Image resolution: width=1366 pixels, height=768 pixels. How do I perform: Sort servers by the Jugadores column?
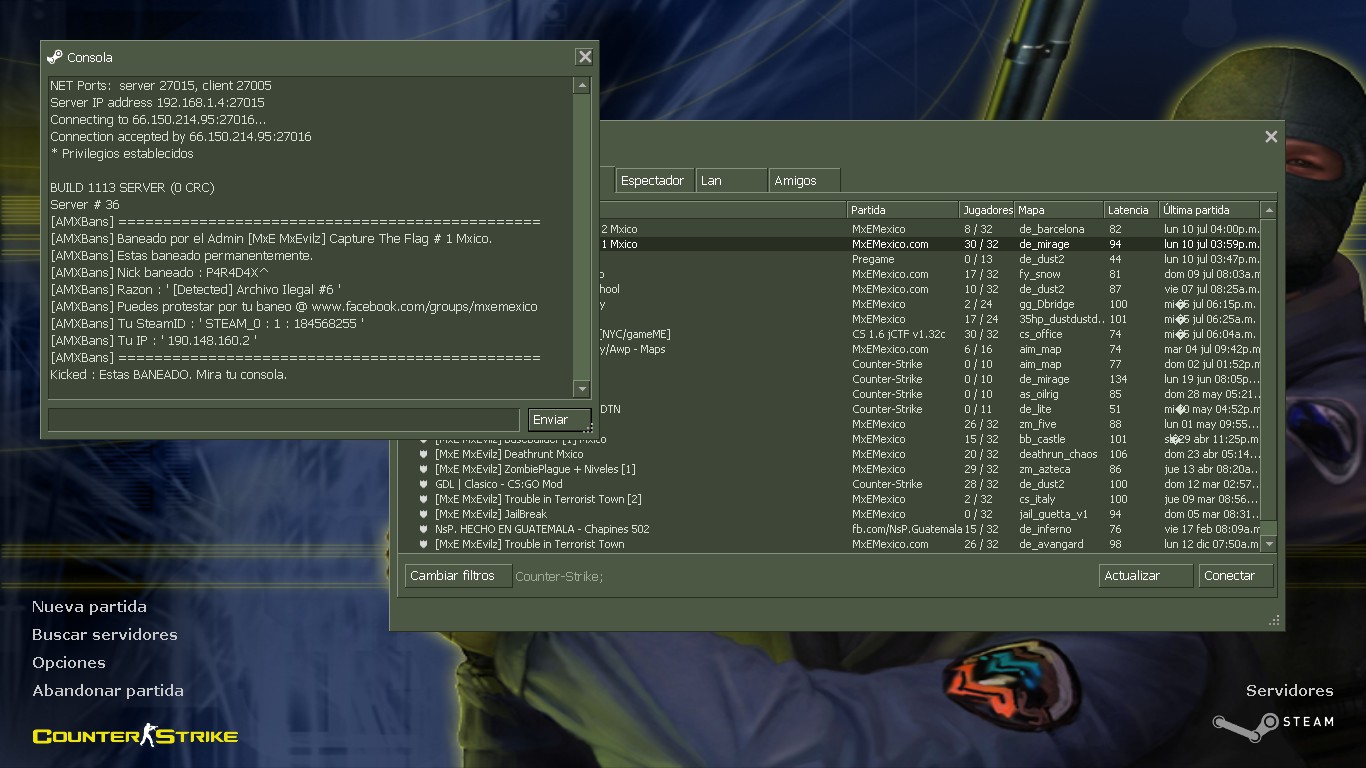tap(987, 210)
